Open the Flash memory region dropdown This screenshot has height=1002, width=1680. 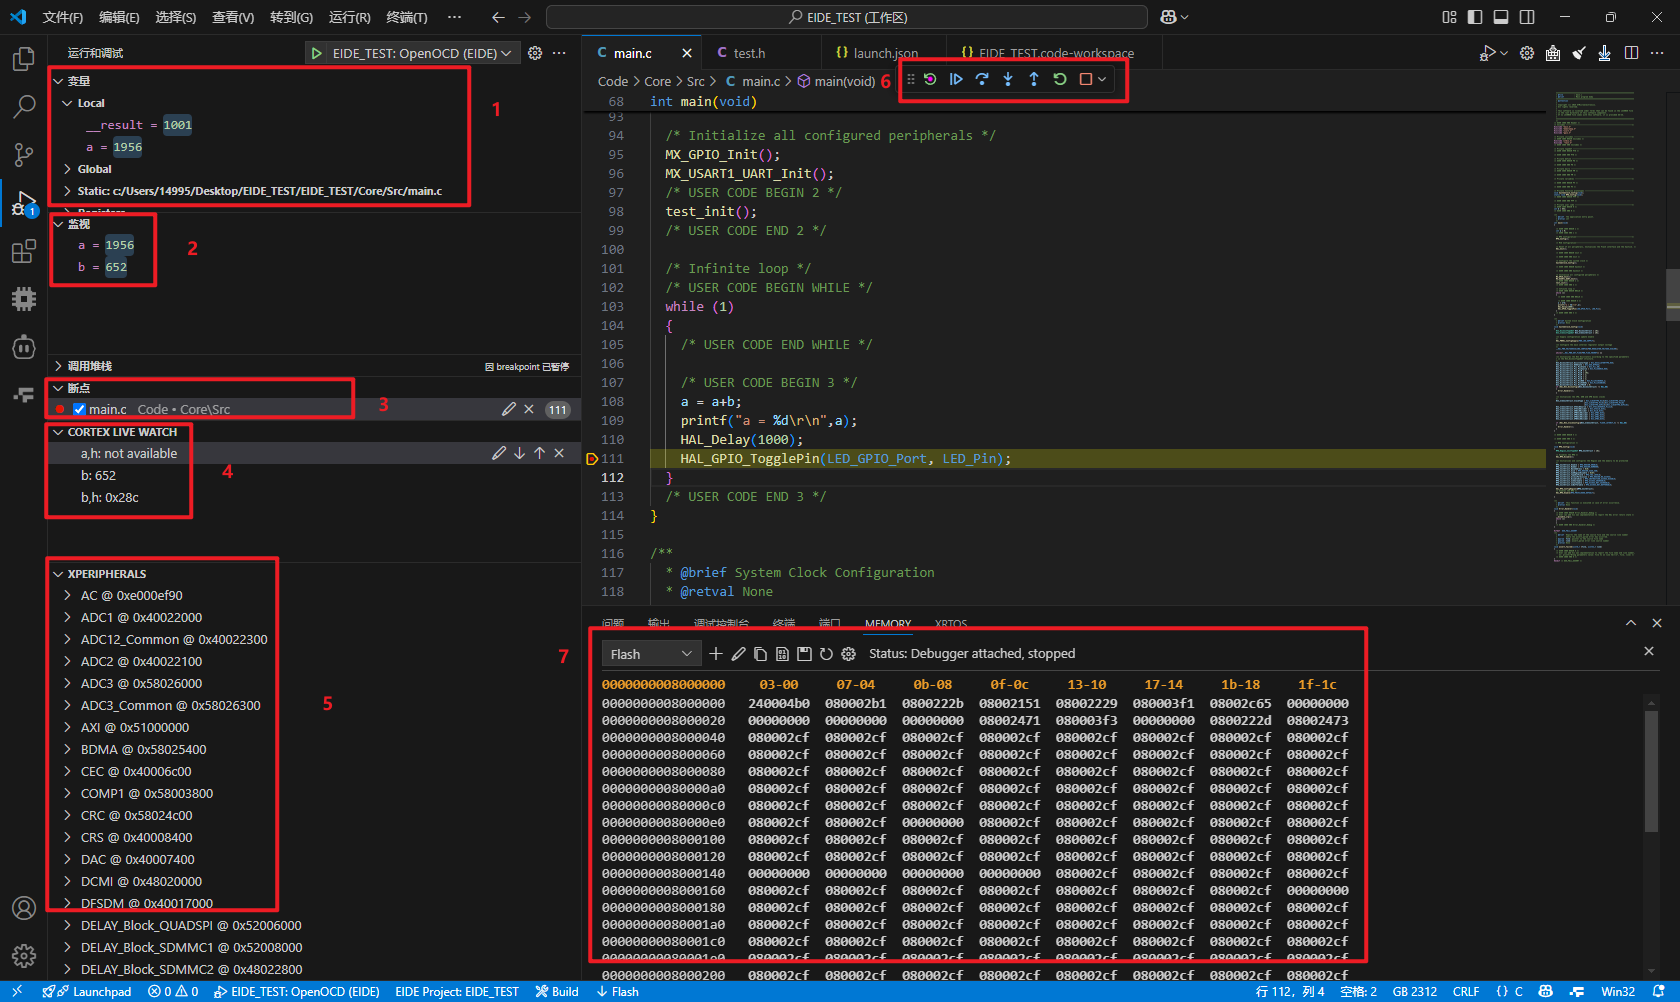point(651,653)
